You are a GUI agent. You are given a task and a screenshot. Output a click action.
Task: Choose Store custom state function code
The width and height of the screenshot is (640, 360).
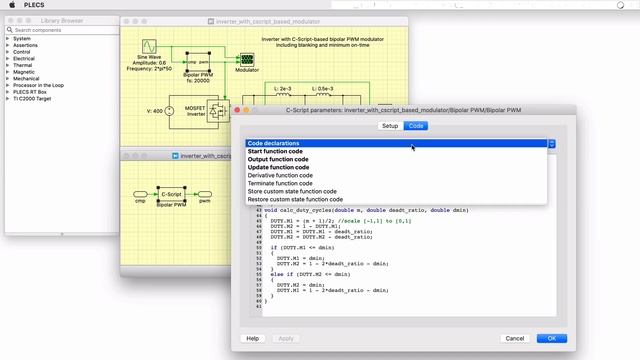pyautogui.click(x=396, y=191)
